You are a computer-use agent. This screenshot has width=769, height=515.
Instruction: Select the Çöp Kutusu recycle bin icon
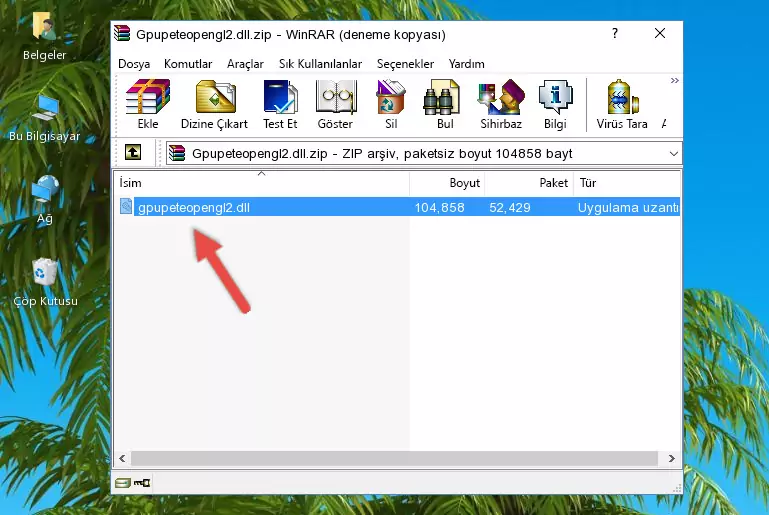coord(45,282)
